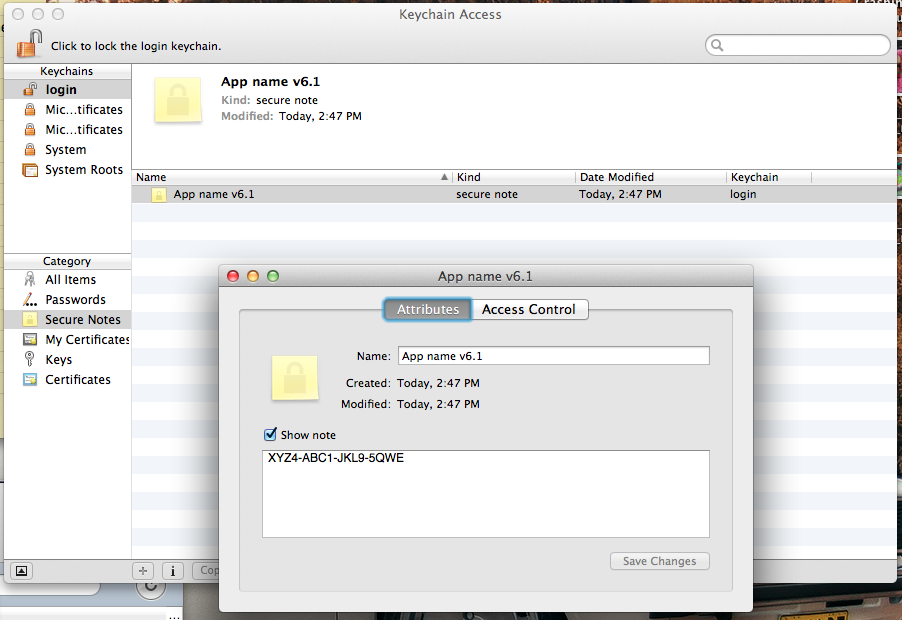The height and width of the screenshot is (620, 902).
Task: Click the info (i) button
Action: 173,571
